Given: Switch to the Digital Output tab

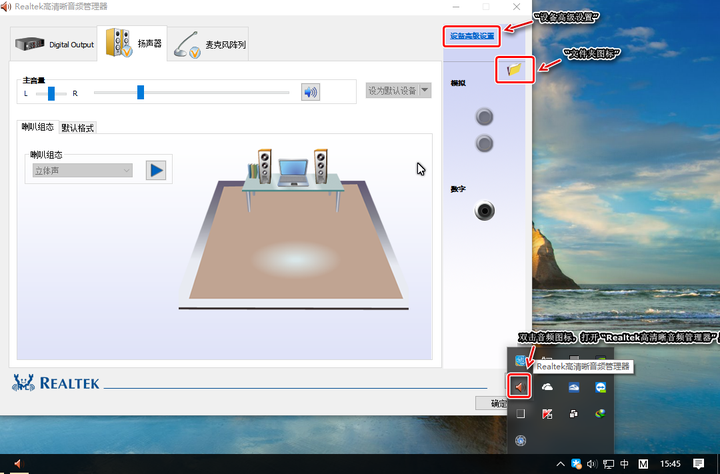Looking at the screenshot, I should (x=54, y=44).
